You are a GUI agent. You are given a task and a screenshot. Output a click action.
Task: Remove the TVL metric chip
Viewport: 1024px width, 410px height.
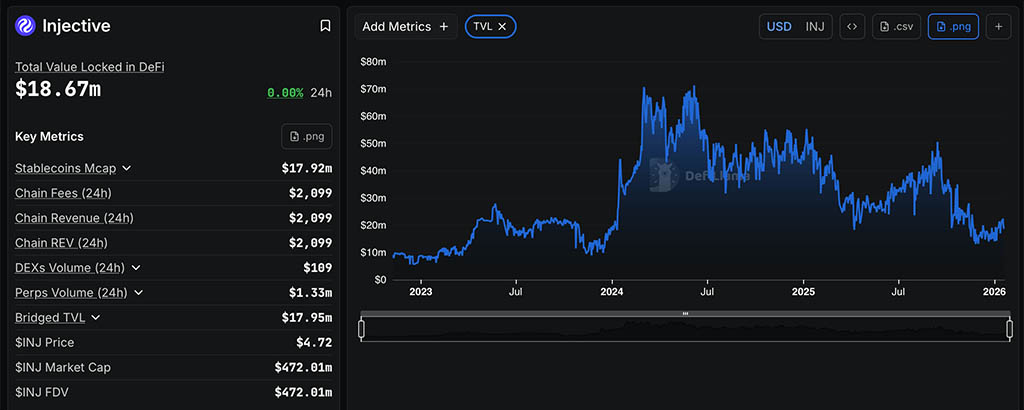click(x=502, y=27)
